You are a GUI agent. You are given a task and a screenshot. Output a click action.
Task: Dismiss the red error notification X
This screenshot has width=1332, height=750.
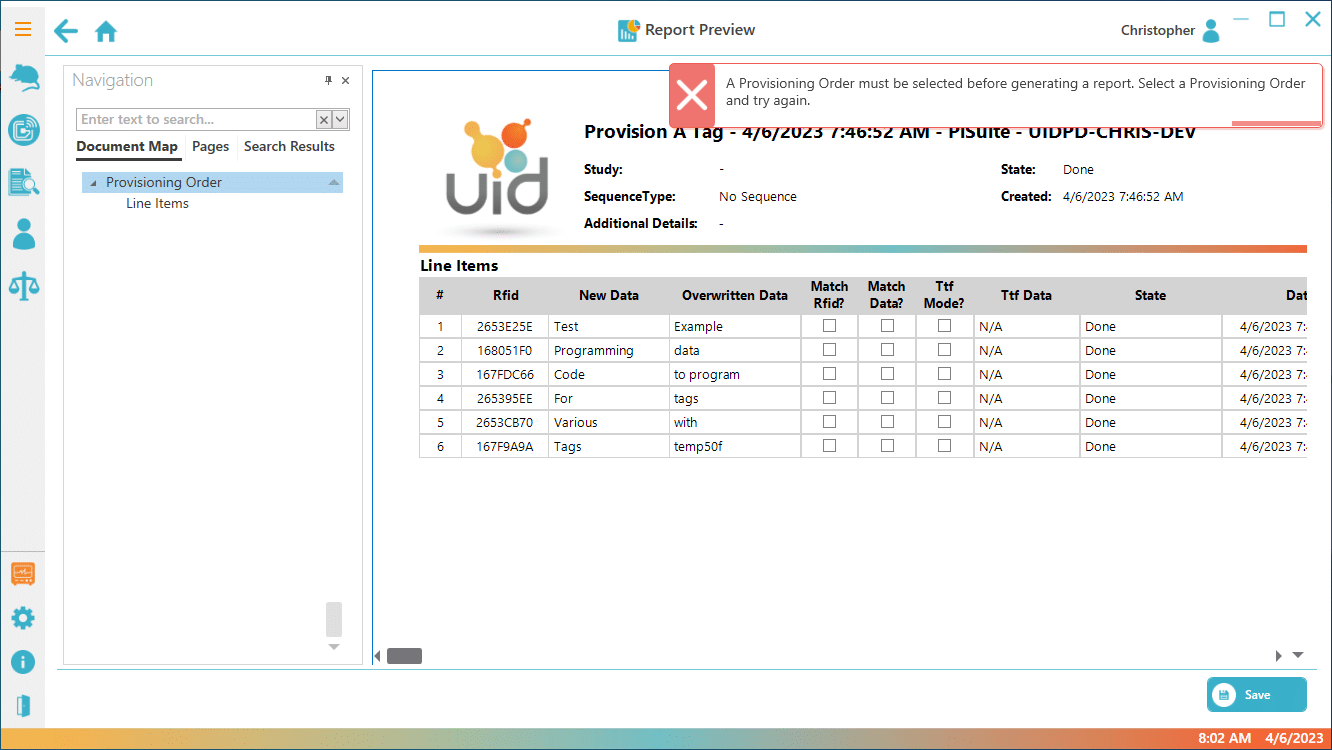[692, 95]
